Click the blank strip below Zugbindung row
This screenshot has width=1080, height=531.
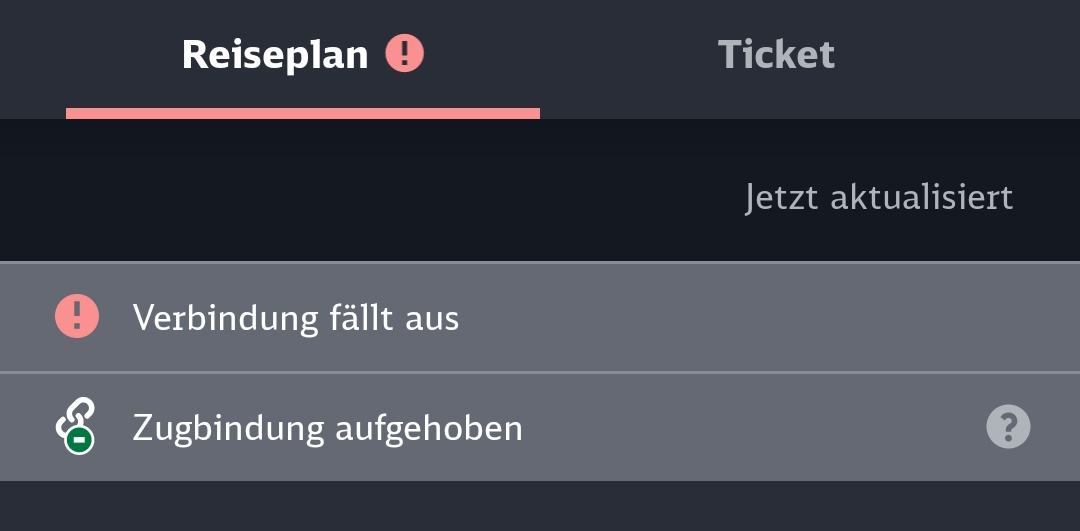coord(540,506)
